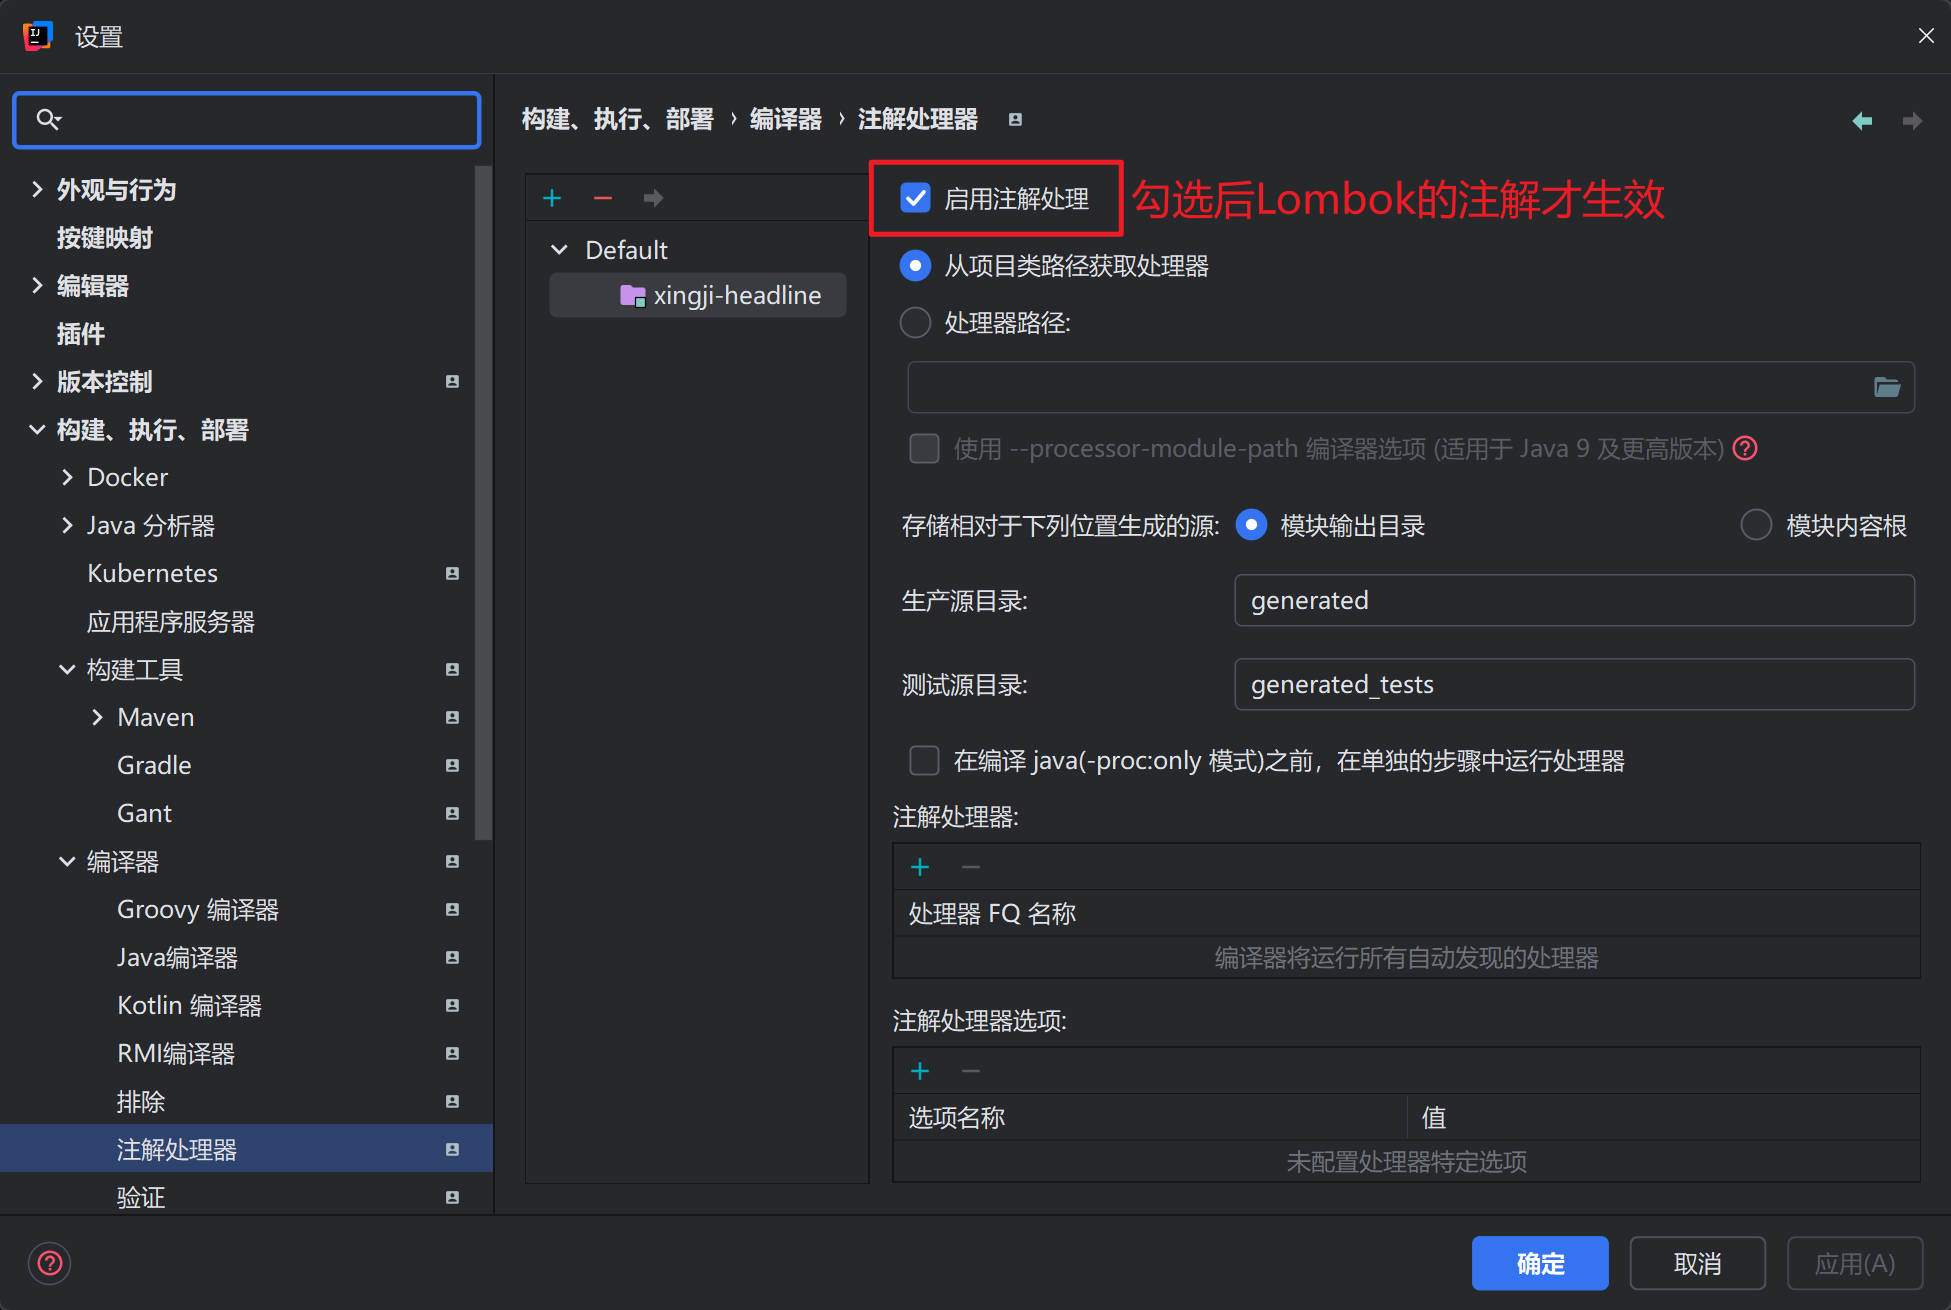
Task: Collapse the Default profile tree node
Action: tap(559, 249)
